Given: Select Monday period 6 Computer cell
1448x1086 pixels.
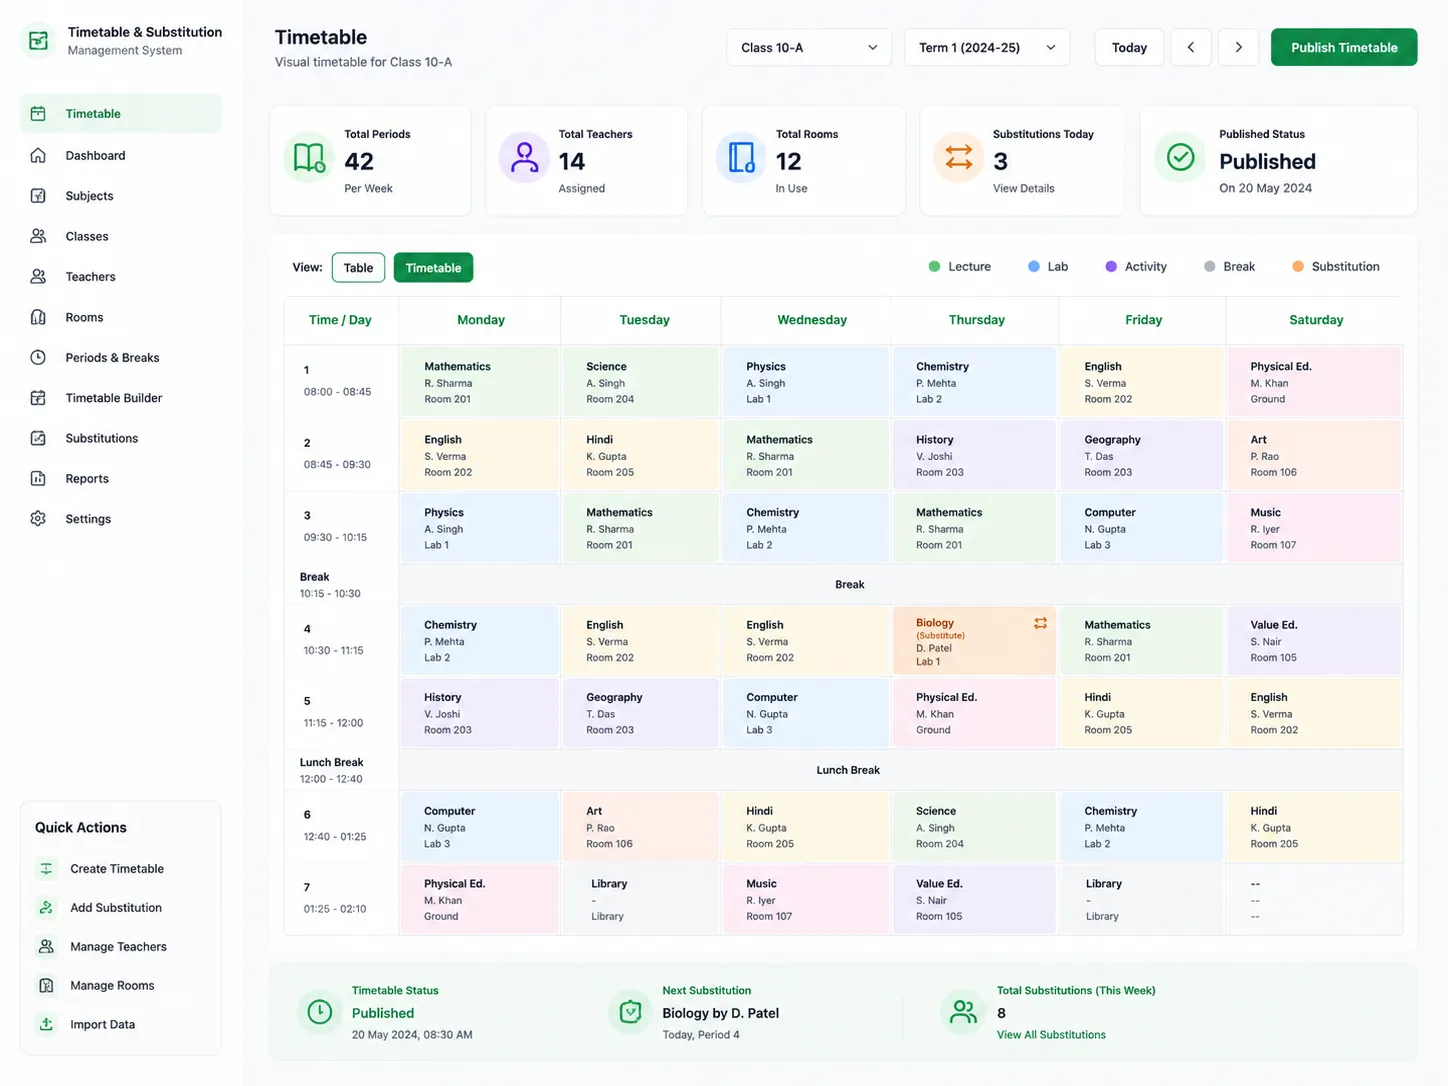Looking at the screenshot, I should point(479,827).
